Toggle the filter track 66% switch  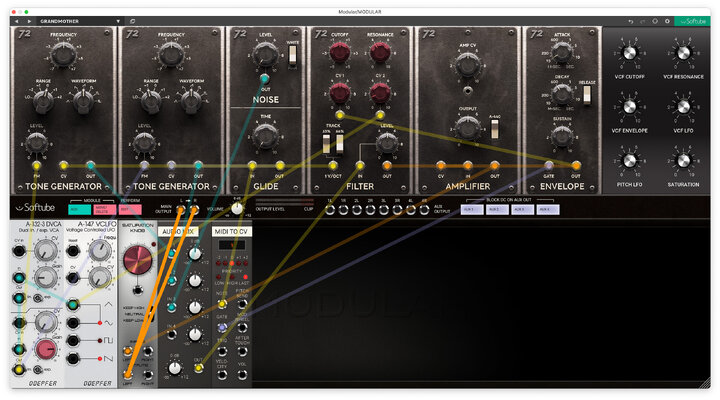click(x=340, y=144)
